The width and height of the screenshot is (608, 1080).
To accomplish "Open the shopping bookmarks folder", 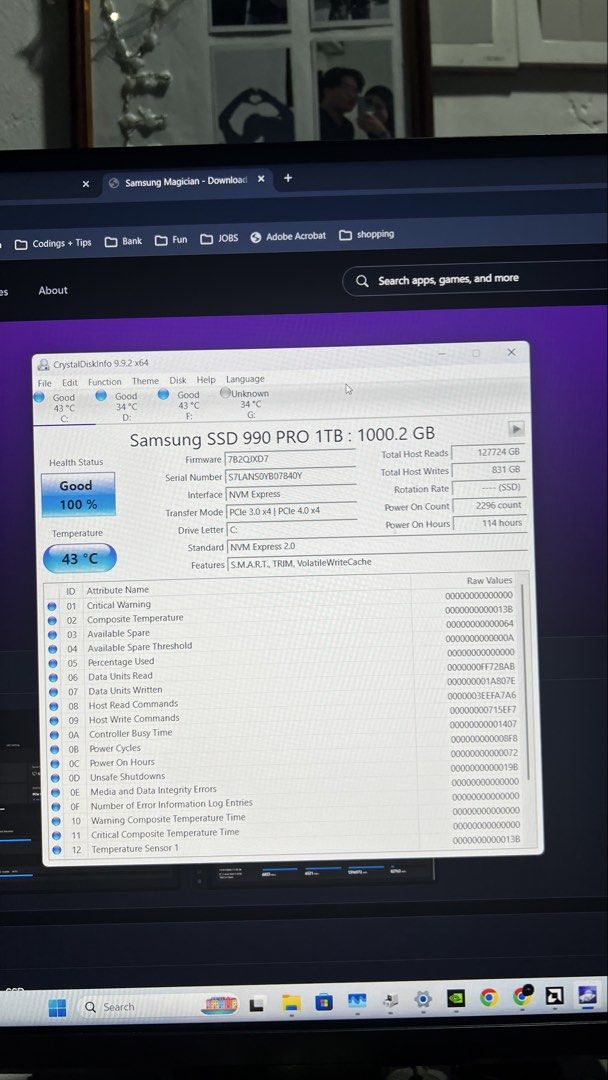I will click(366, 234).
